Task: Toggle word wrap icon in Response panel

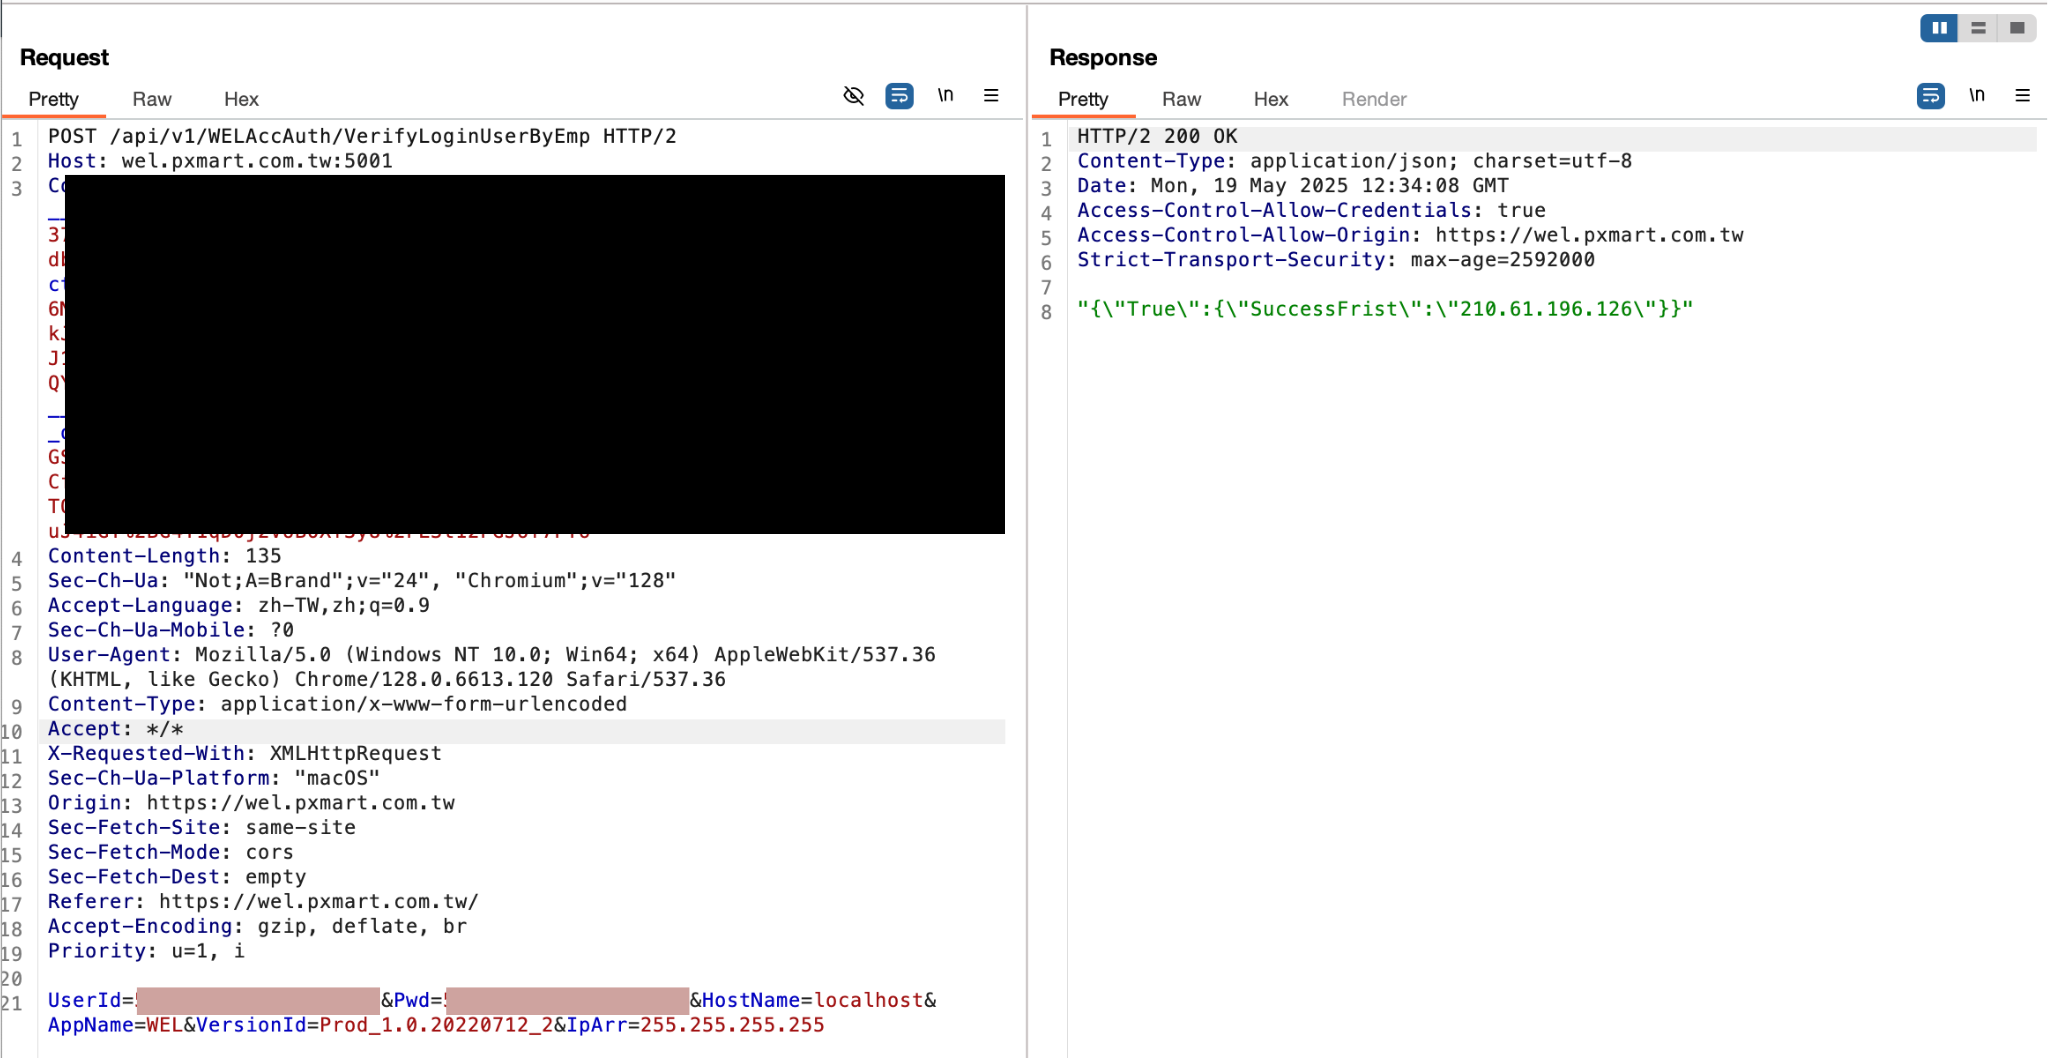Action: pyautogui.click(x=1930, y=95)
